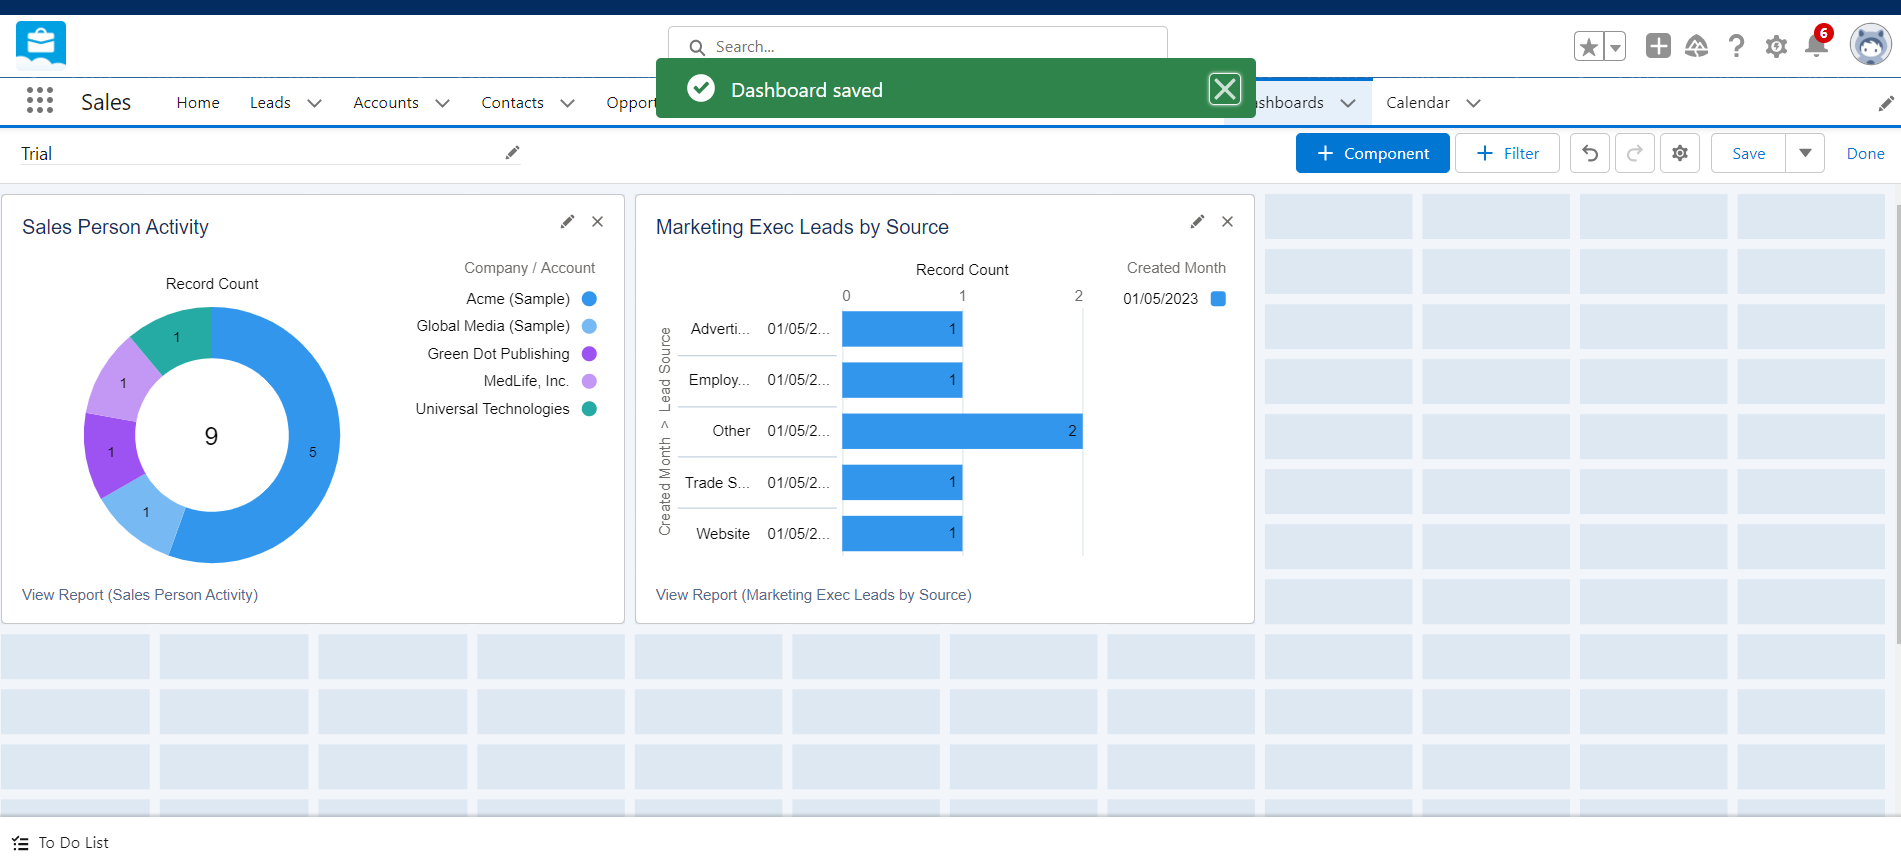Open the Accounts tab dropdown chevron

(442, 103)
